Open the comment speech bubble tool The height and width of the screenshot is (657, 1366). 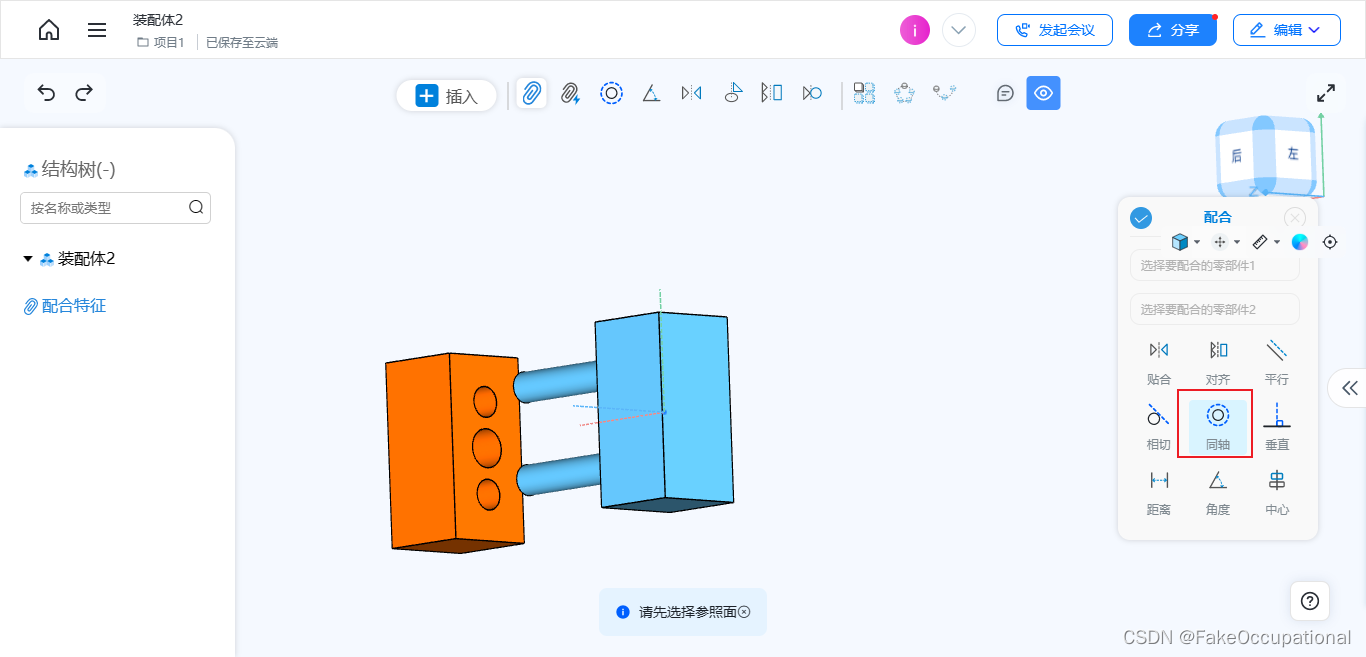click(x=1005, y=93)
